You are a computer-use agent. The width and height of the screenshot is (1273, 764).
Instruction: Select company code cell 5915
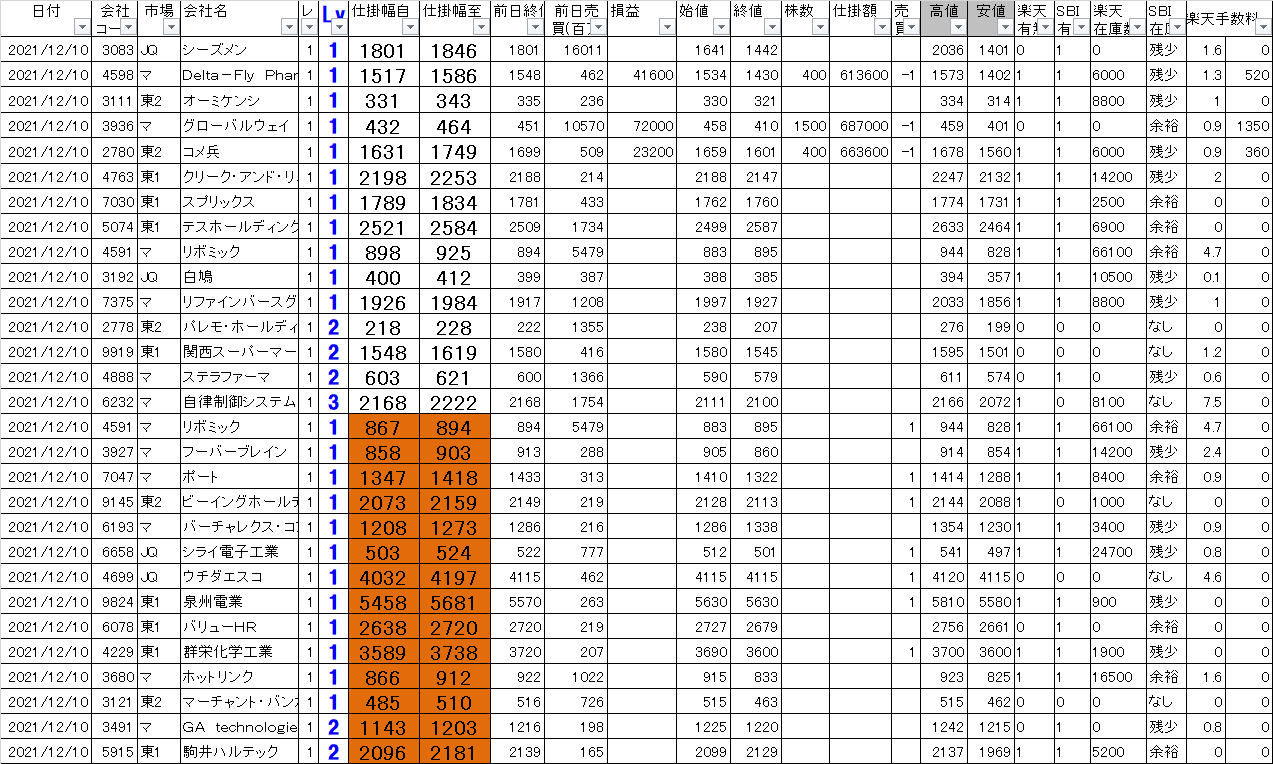tap(114, 751)
